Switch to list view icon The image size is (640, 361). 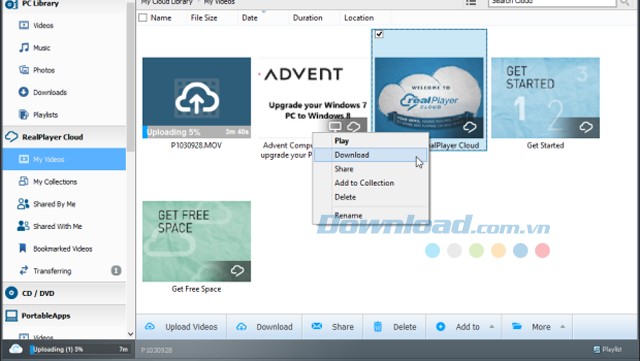(x=471, y=2)
